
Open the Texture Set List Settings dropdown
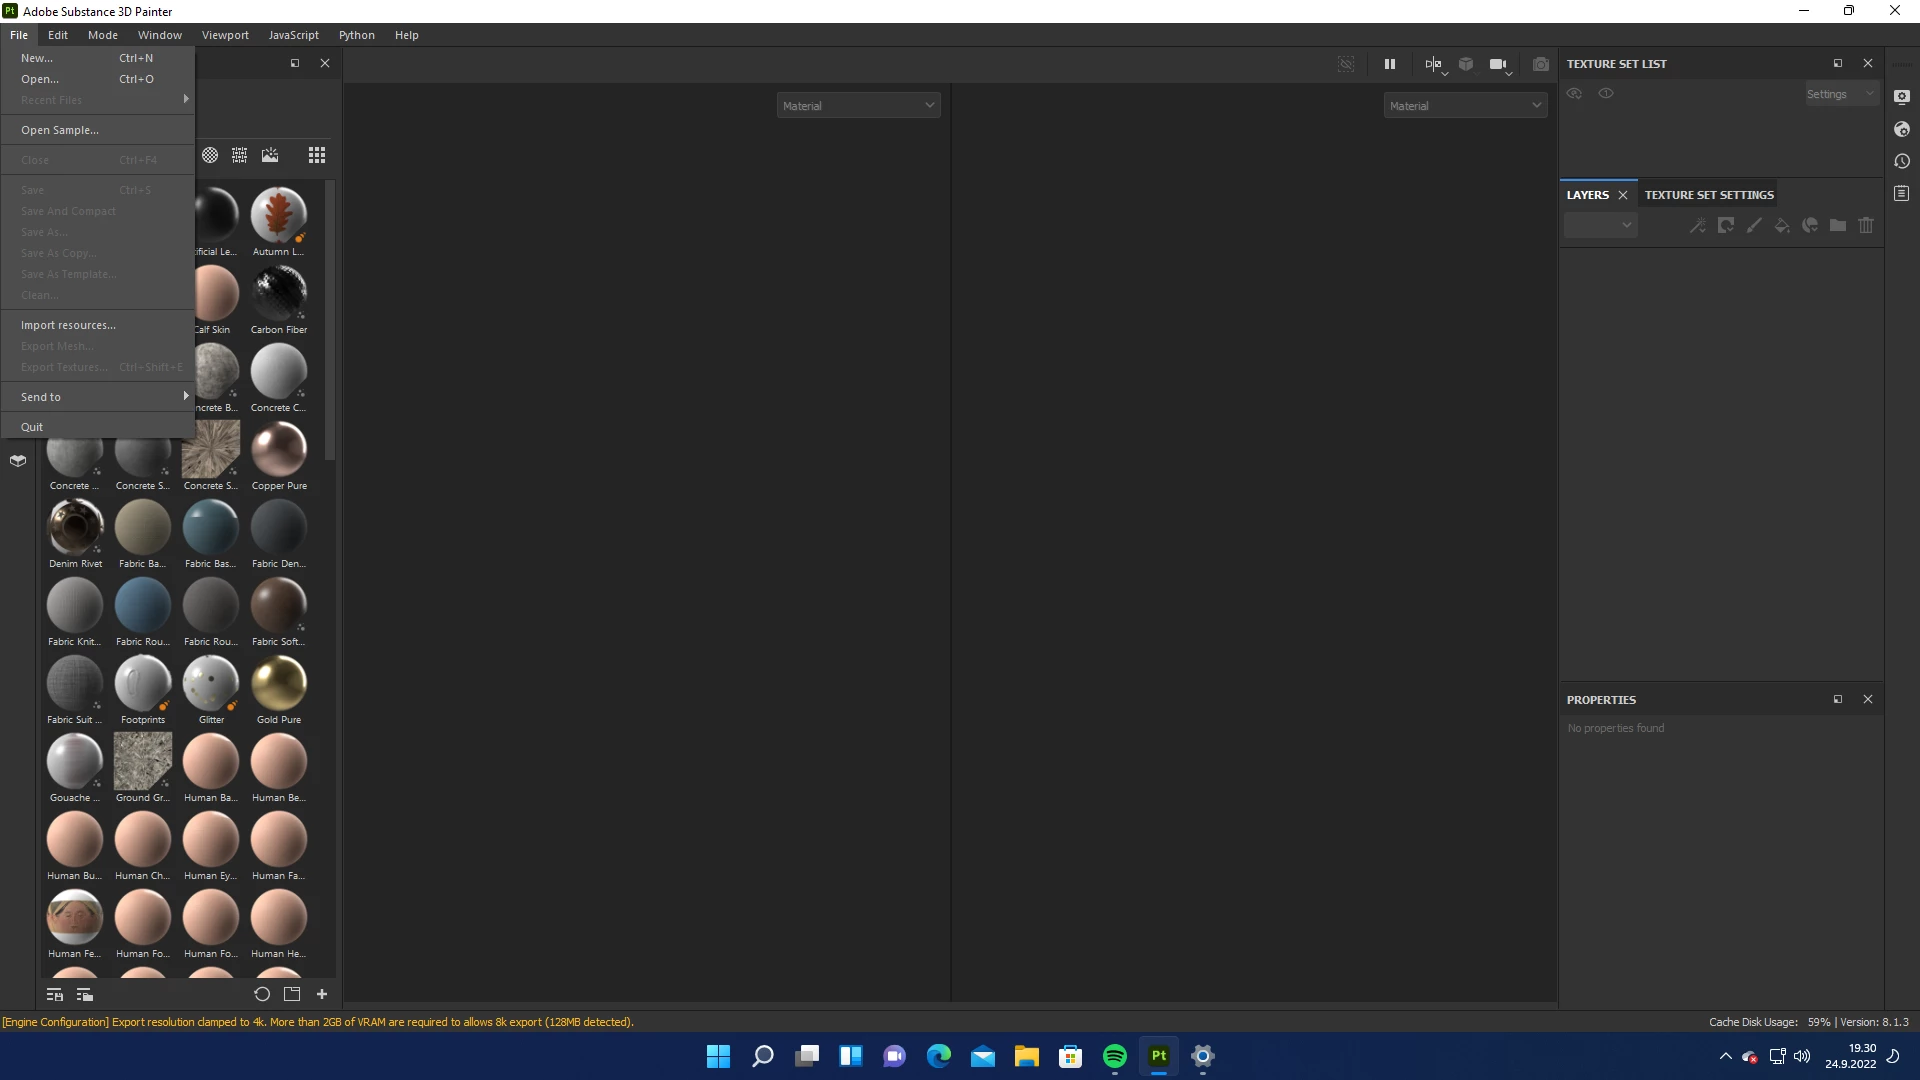1840,94
